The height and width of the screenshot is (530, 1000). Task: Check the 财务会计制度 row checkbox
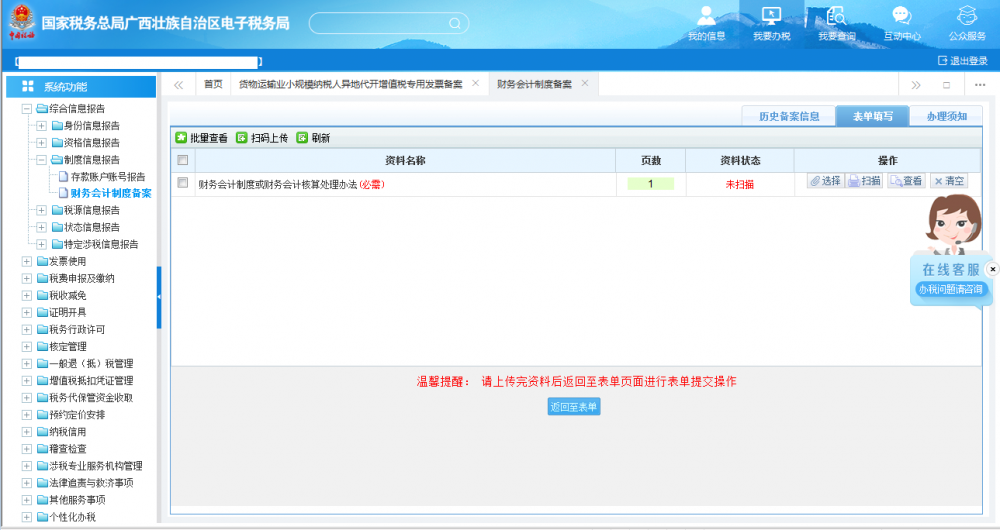pyautogui.click(x=182, y=183)
